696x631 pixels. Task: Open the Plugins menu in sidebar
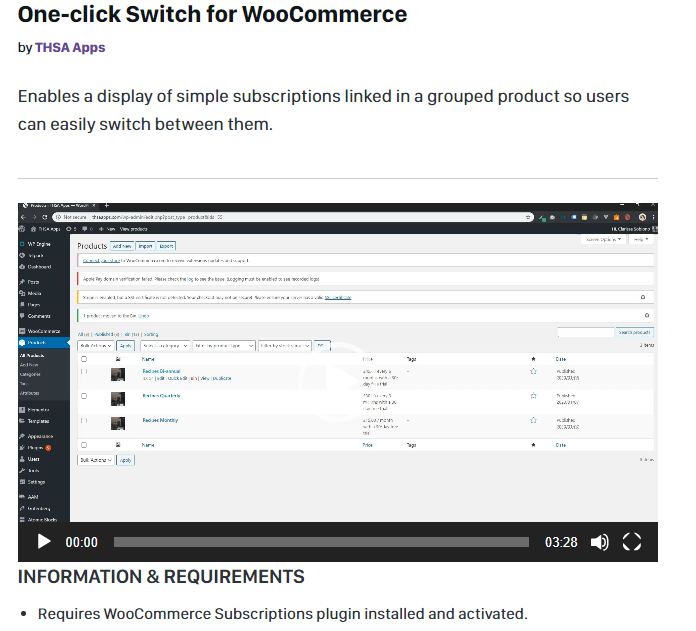tap(37, 447)
